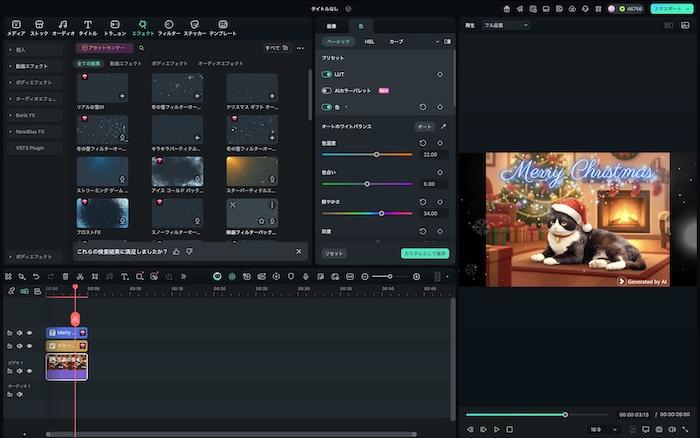Click the trash delete icon in timeline toolbar
The height and width of the screenshot is (438, 700).
coord(66,276)
